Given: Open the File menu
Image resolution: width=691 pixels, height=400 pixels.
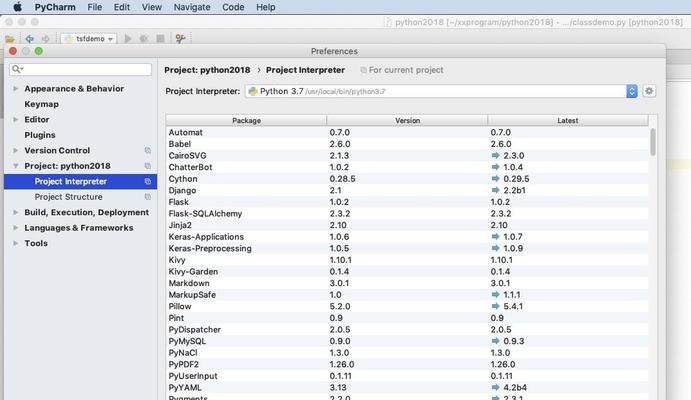Looking at the screenshot, I should (95, 7).
